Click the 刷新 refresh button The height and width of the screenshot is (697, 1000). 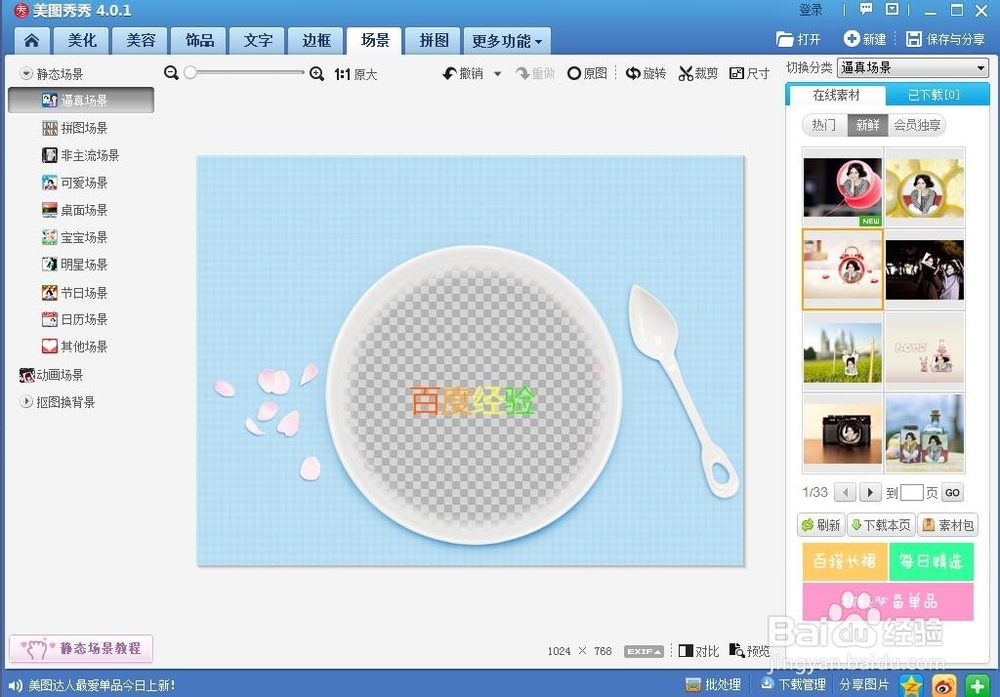[x=821, y=525]
